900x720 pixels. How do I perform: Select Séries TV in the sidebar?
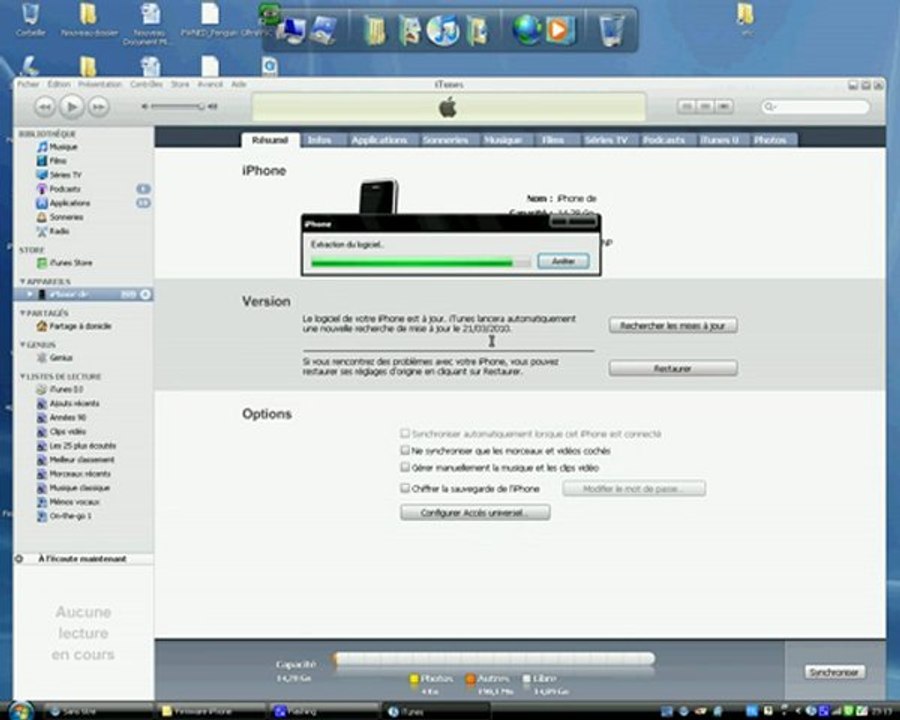tap(59, 175)
